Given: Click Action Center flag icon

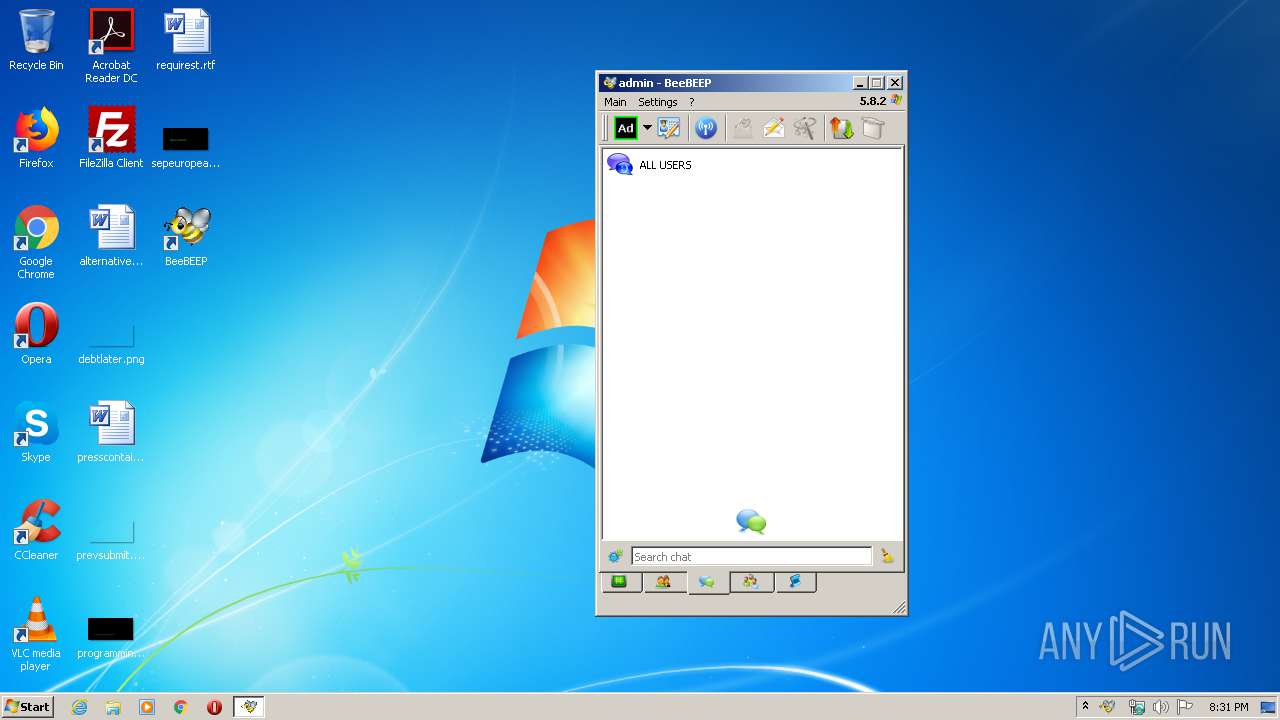Looking at the screenshot, I should point(1185,707).
